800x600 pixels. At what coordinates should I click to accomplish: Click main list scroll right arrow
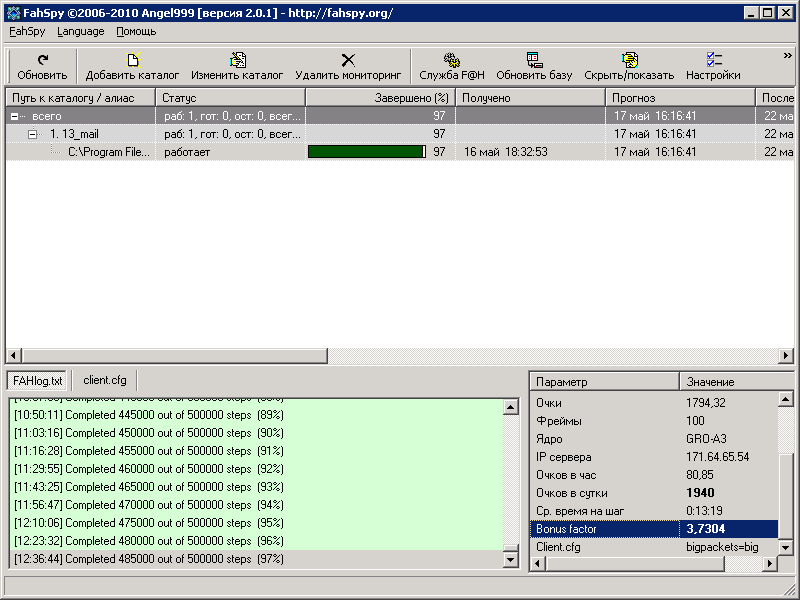(786, 356)
